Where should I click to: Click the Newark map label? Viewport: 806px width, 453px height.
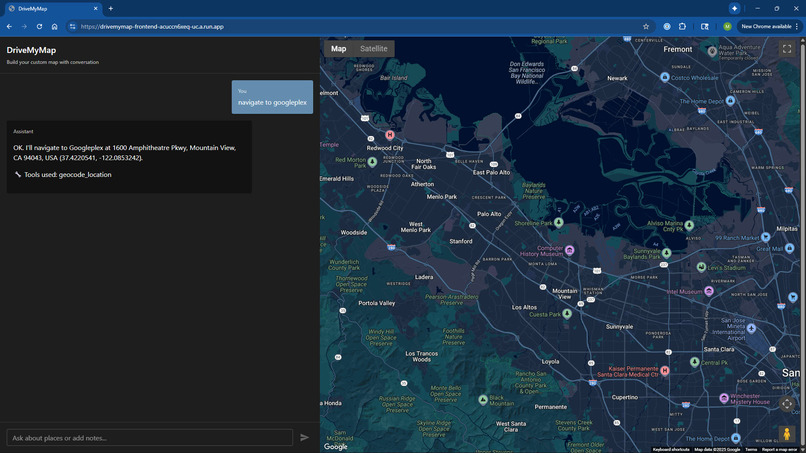point(617,78)
